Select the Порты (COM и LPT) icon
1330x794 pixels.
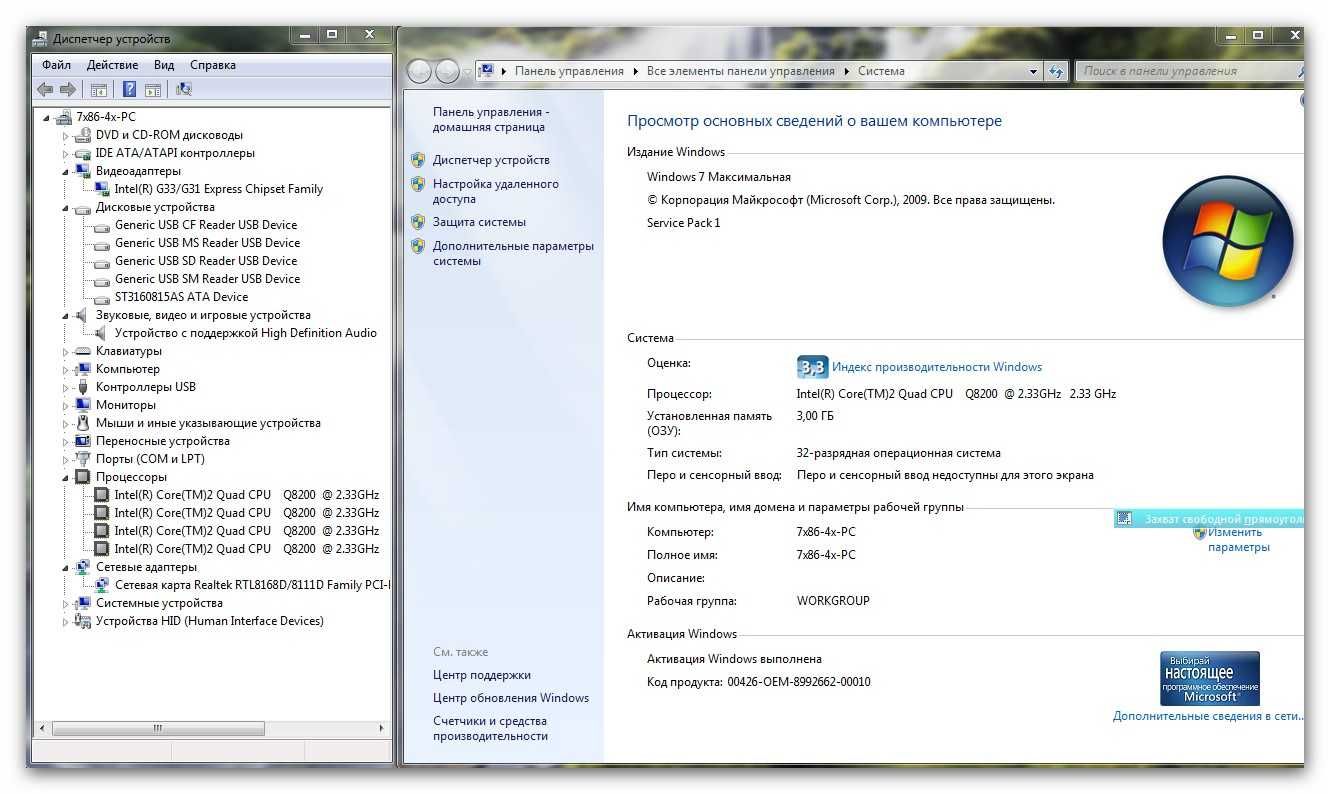click(x=83, y=459)
